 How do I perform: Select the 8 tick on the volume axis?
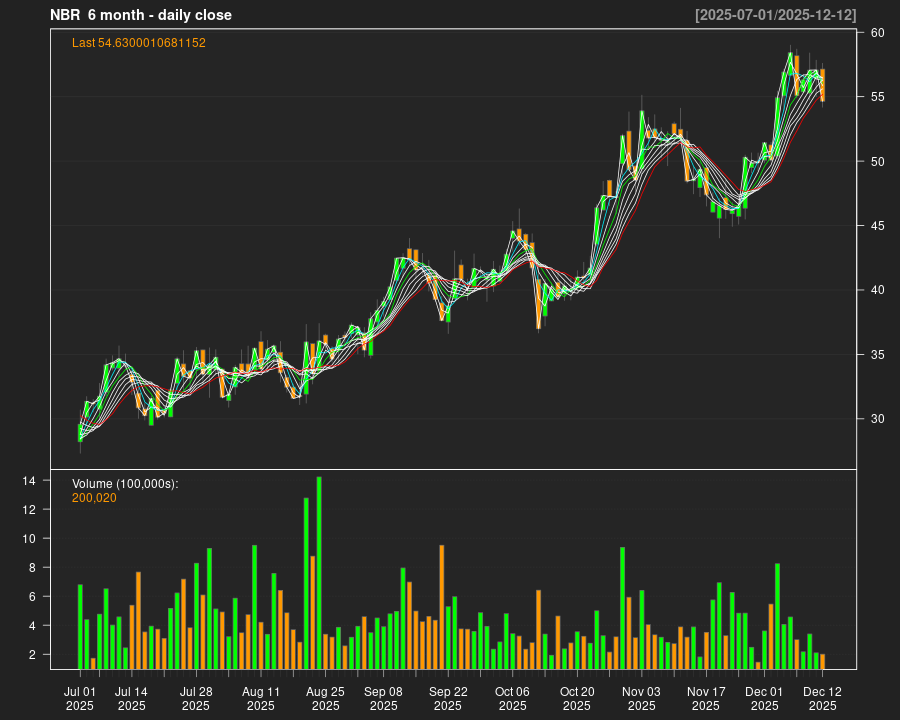click(x=32, y=568)
